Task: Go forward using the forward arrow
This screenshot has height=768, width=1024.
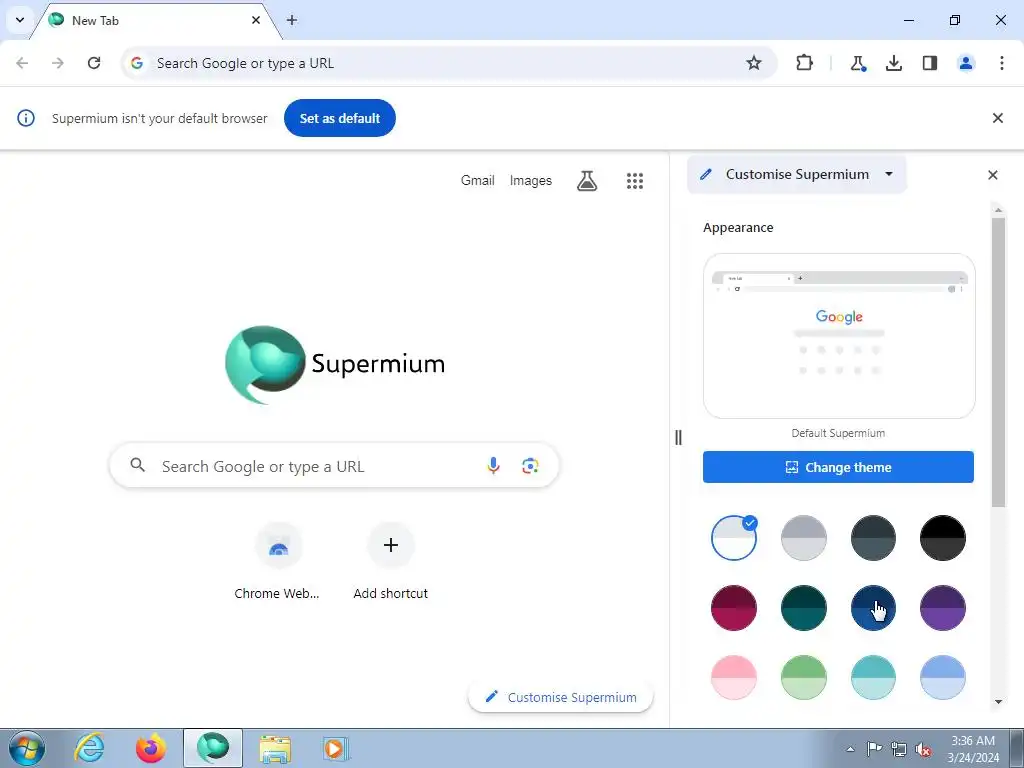Action: (58, 63)
